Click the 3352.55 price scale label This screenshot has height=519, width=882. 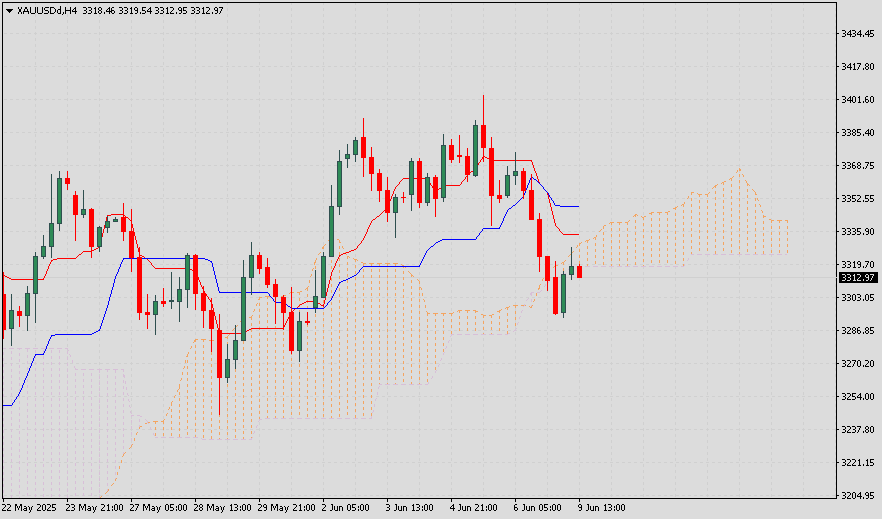pos(857,198)
